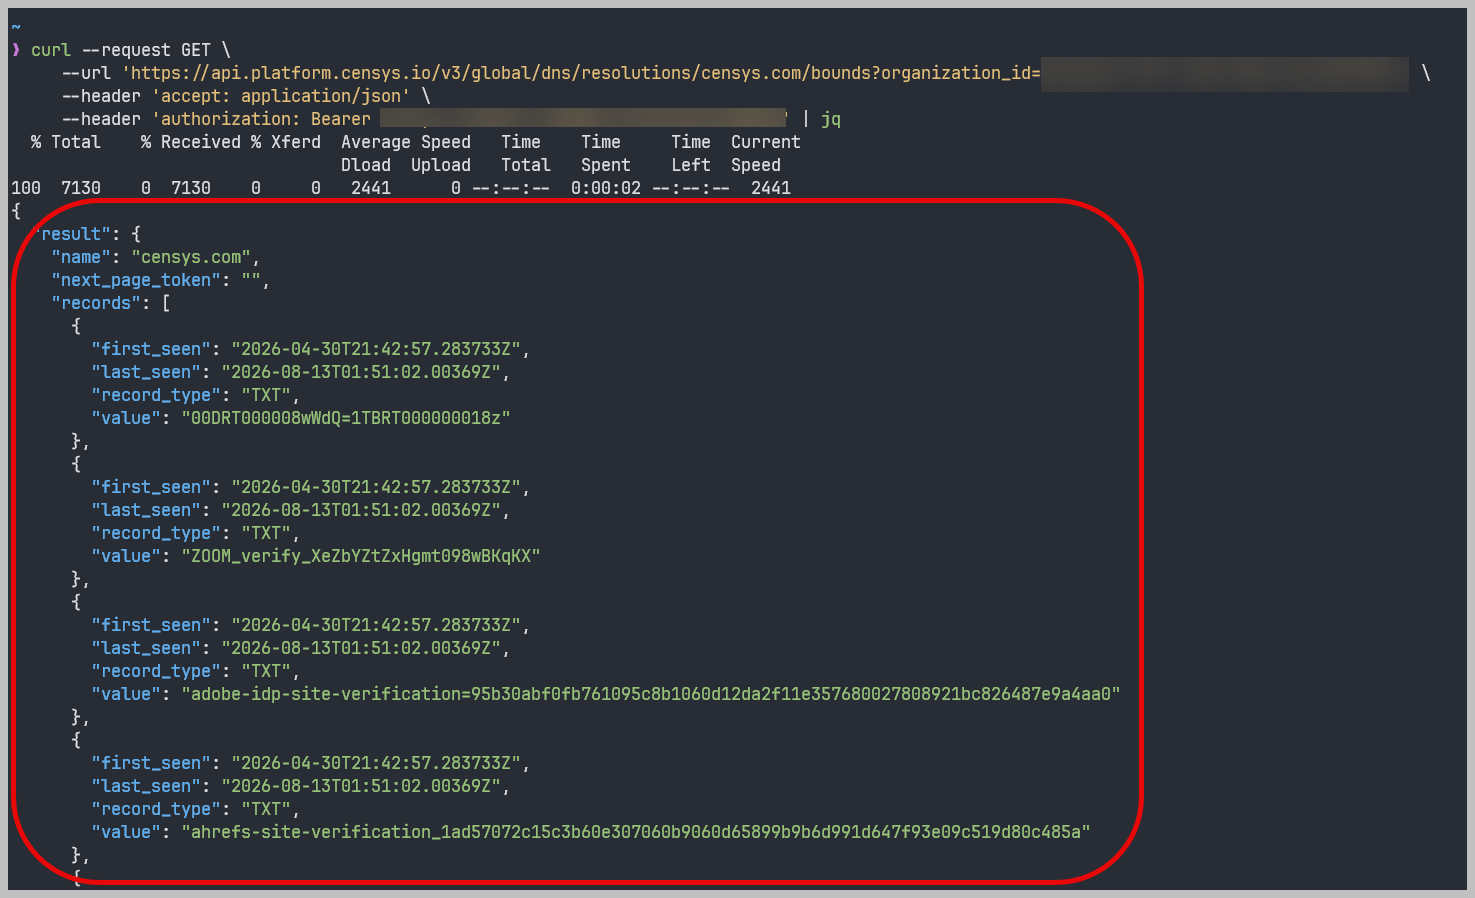Viewport: 1475px width, 898px height.
Task: Click the "jq" pipe command
Action: point(831,119)
